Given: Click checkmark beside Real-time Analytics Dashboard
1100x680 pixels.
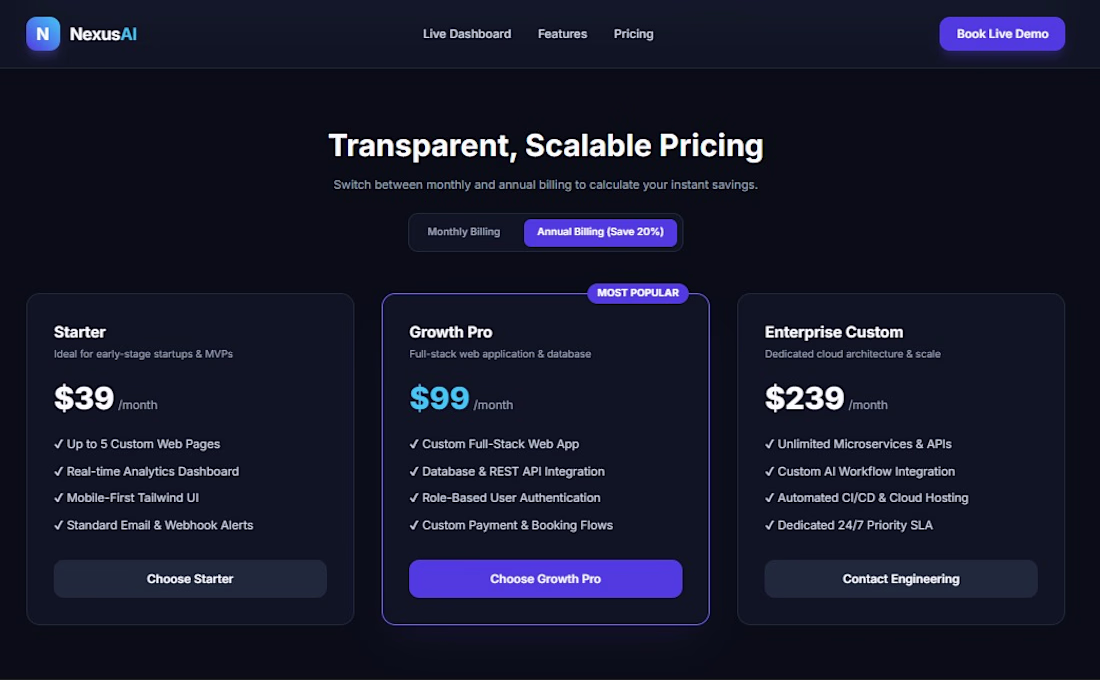Looking at the screenshot, I should [x=58, y=472].
